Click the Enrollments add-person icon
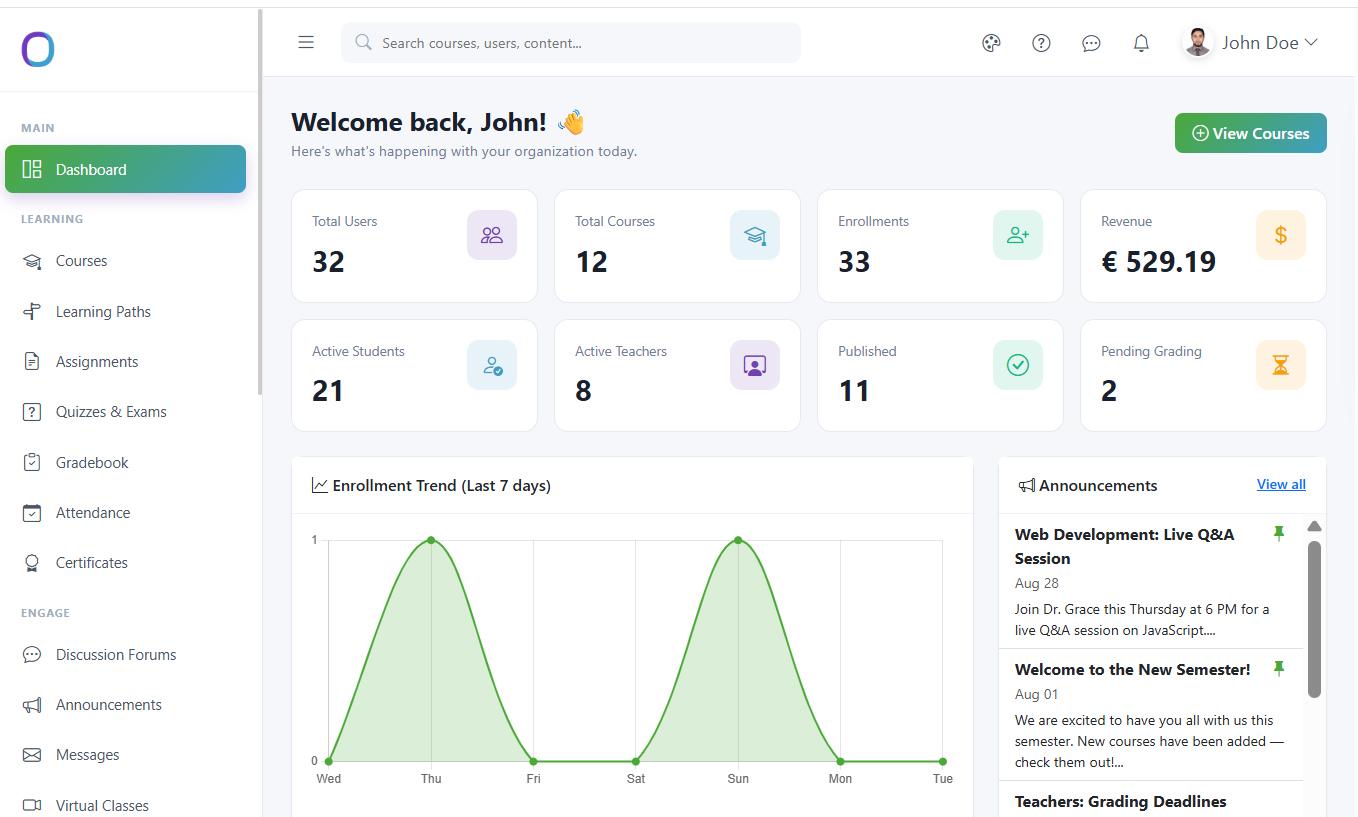This screenshot has height=817, width=1358. (x=1018, y=235)
